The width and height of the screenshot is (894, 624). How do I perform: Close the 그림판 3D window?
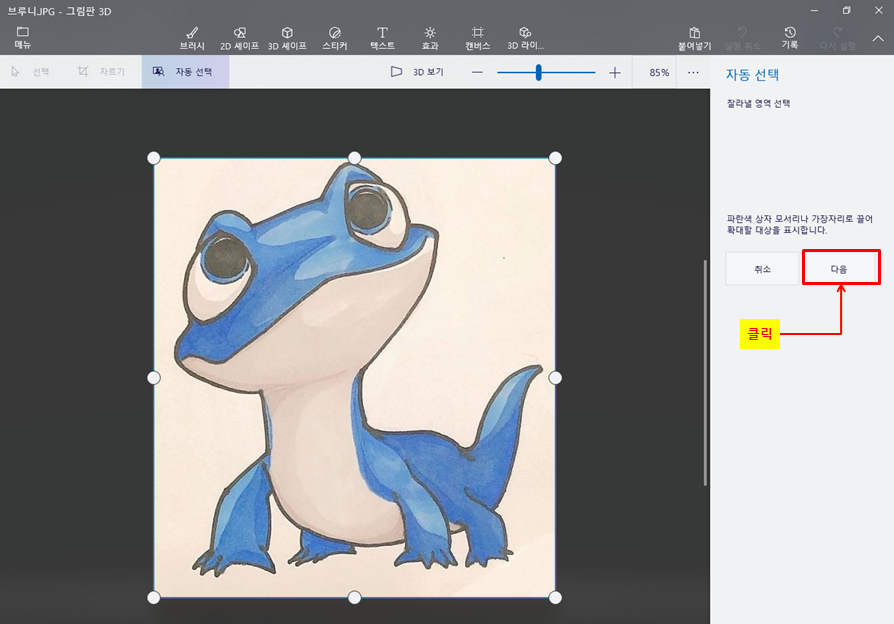[x=879, y=10]
